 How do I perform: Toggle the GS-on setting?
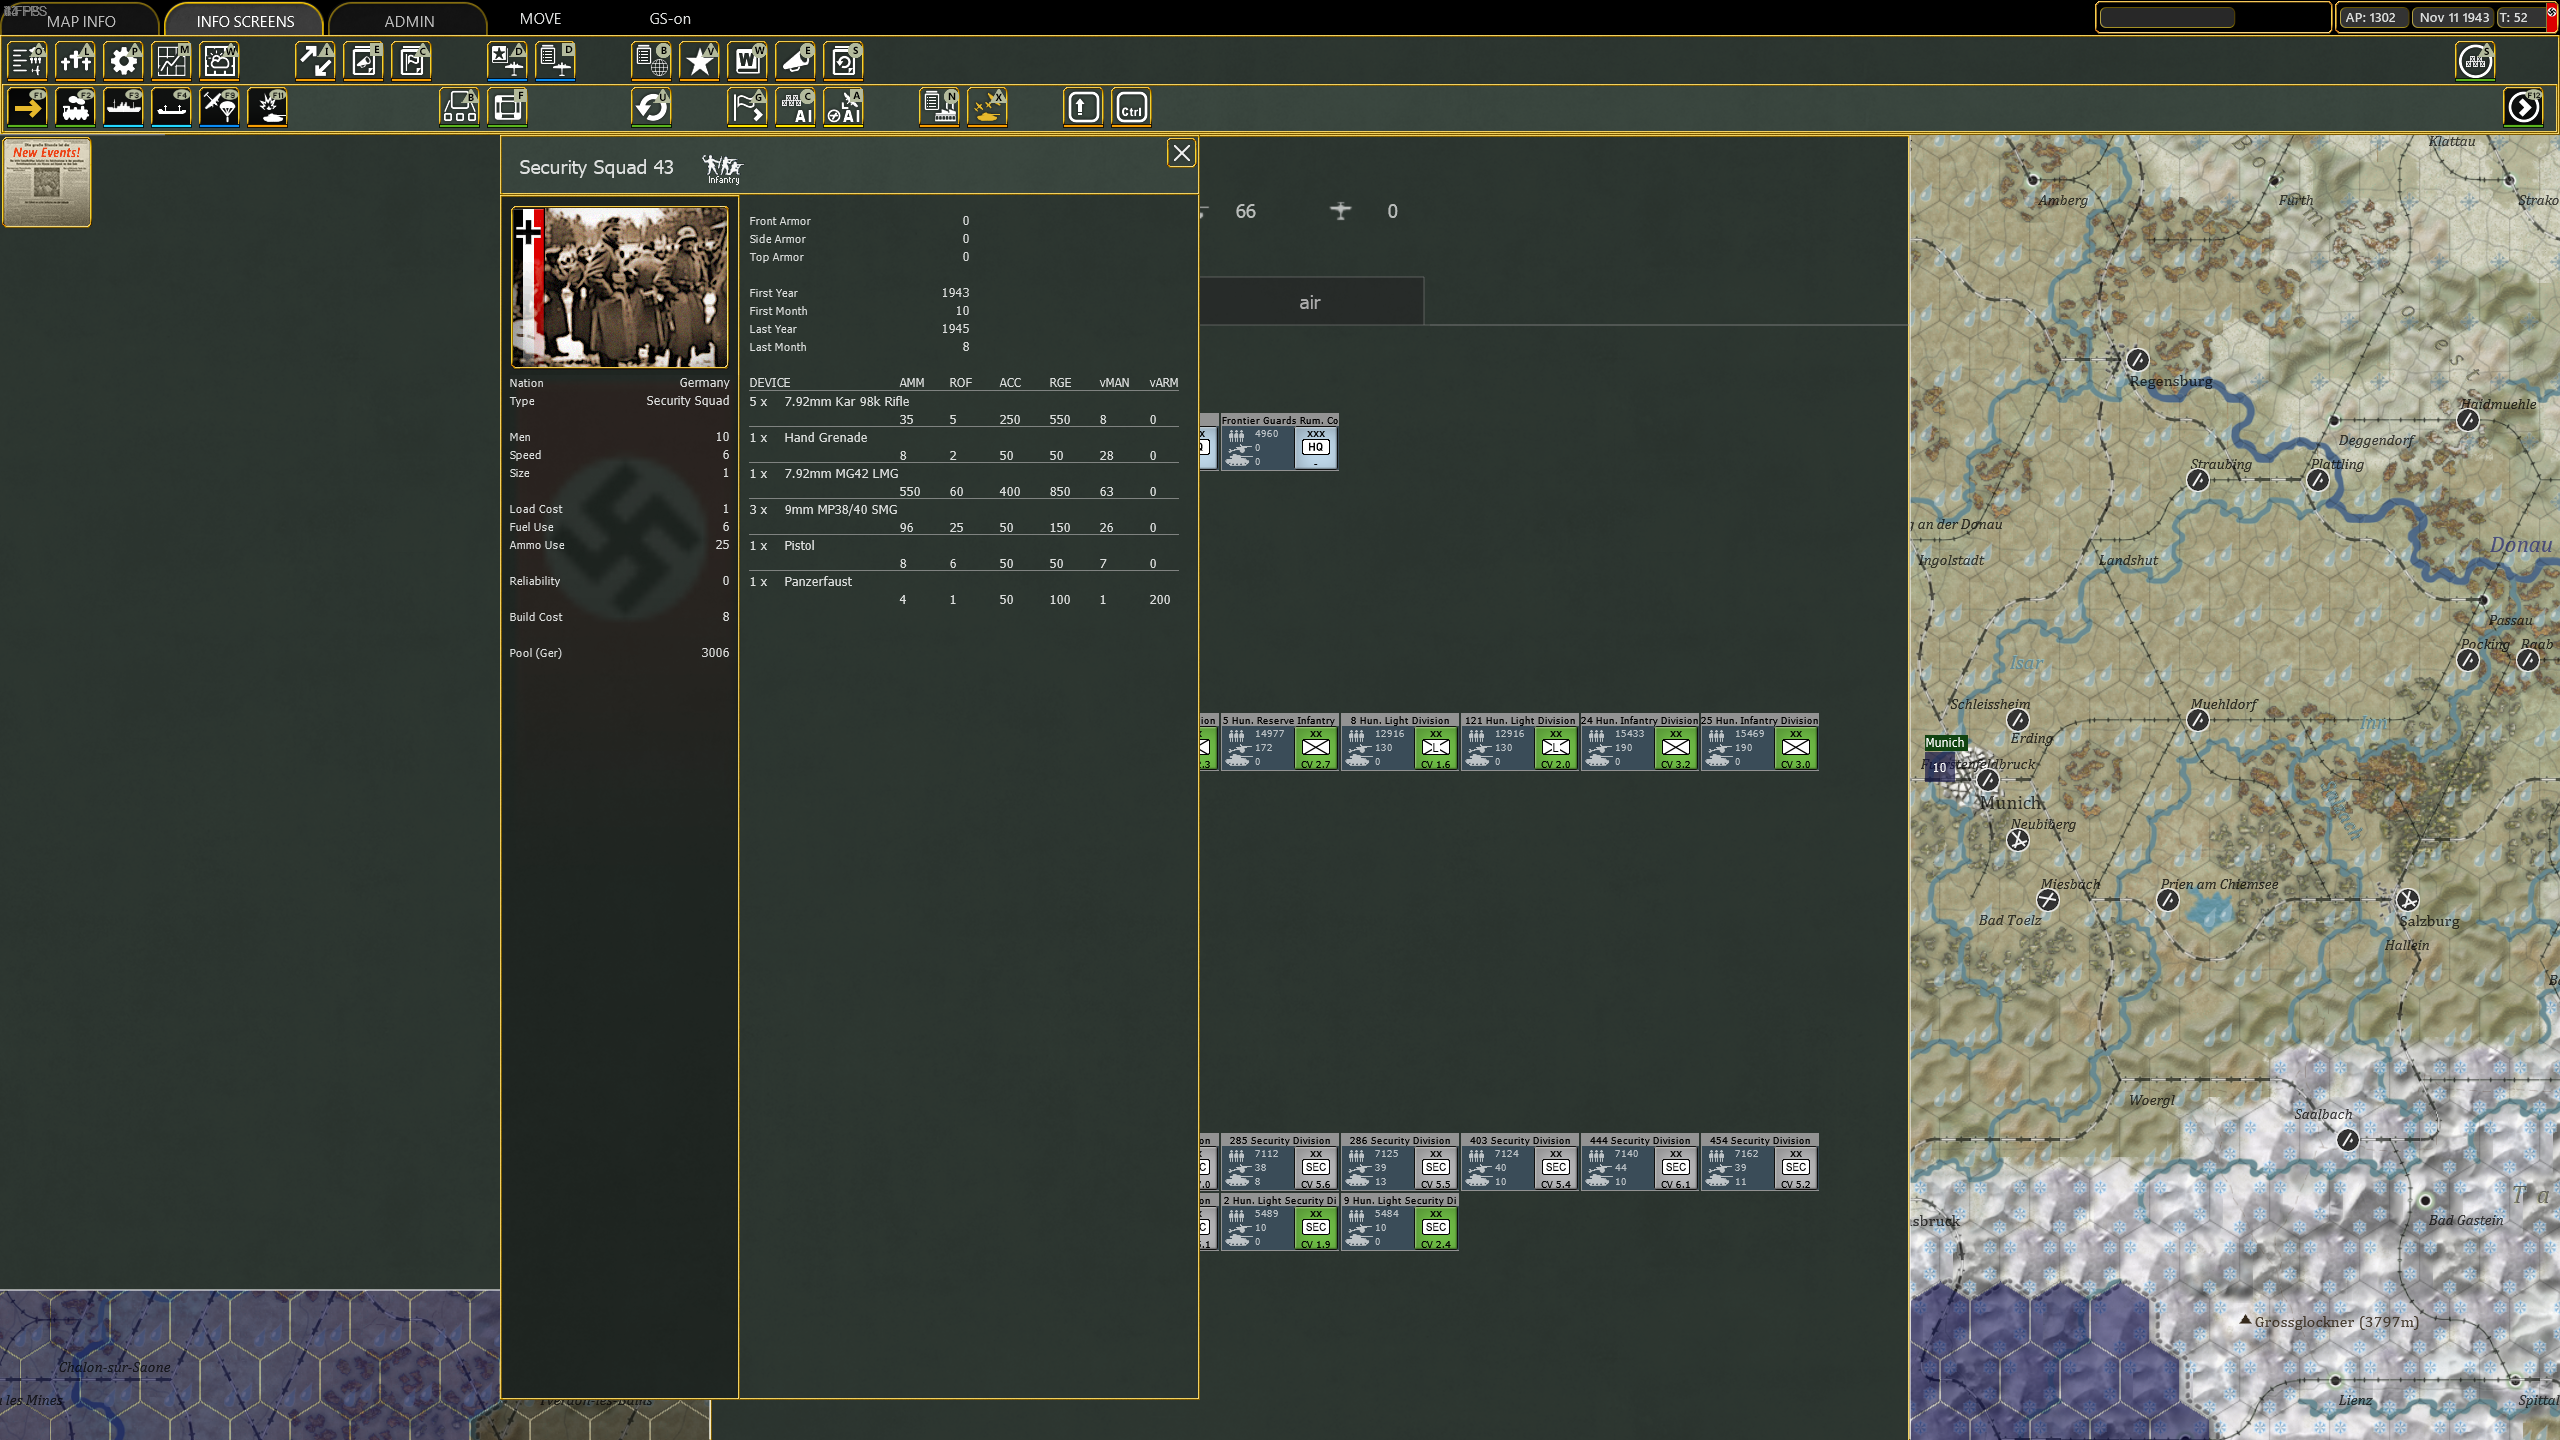(x=670, y=19)
